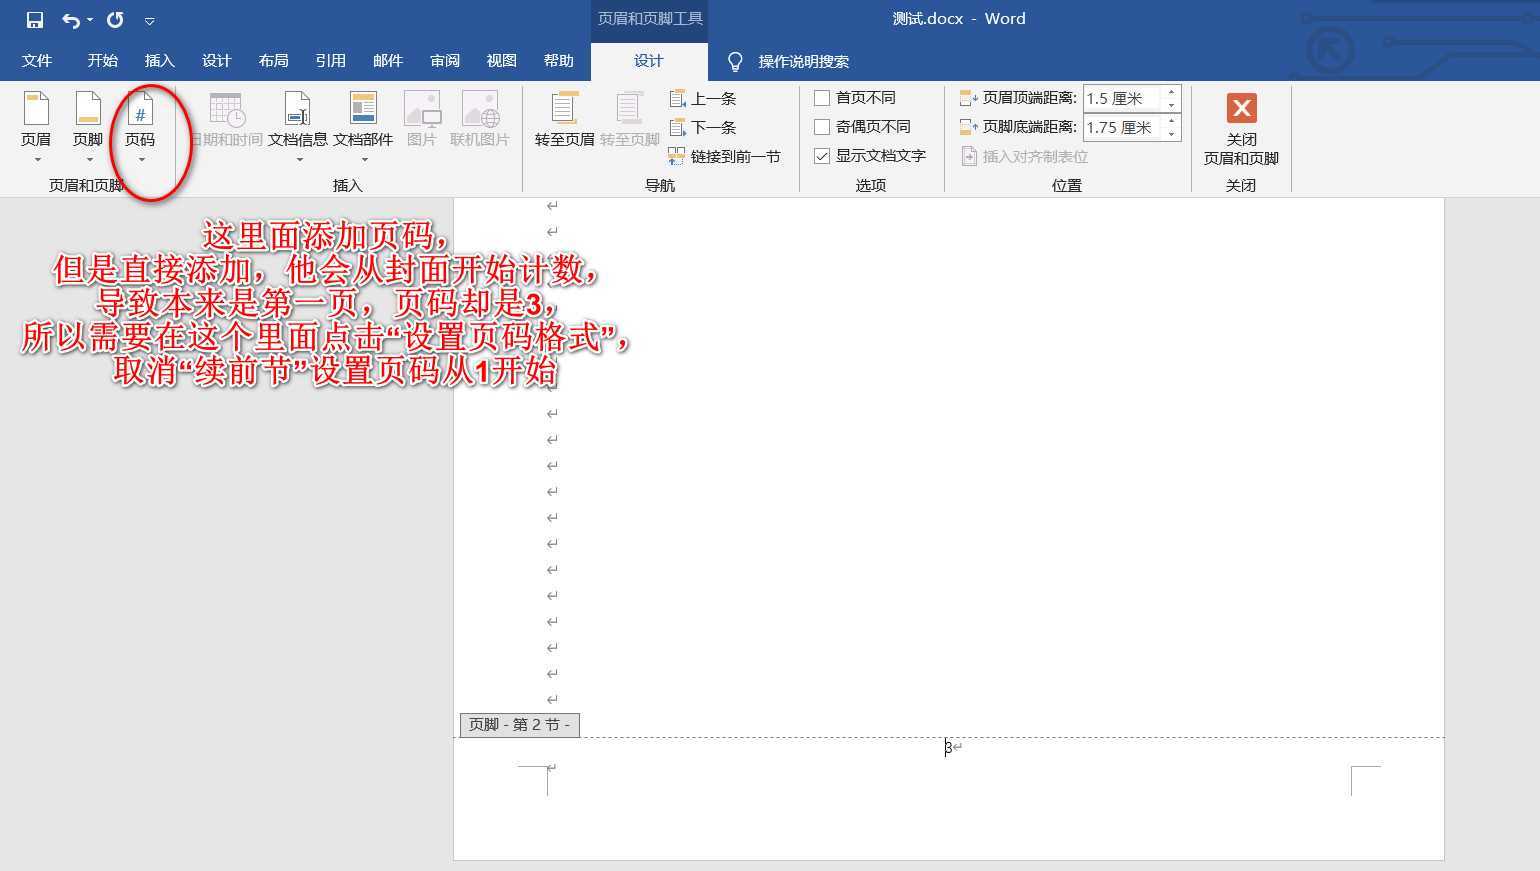Click 插入对齐制表位 insert alignment tab
1540x871 pixels.
coord(1025,157)
